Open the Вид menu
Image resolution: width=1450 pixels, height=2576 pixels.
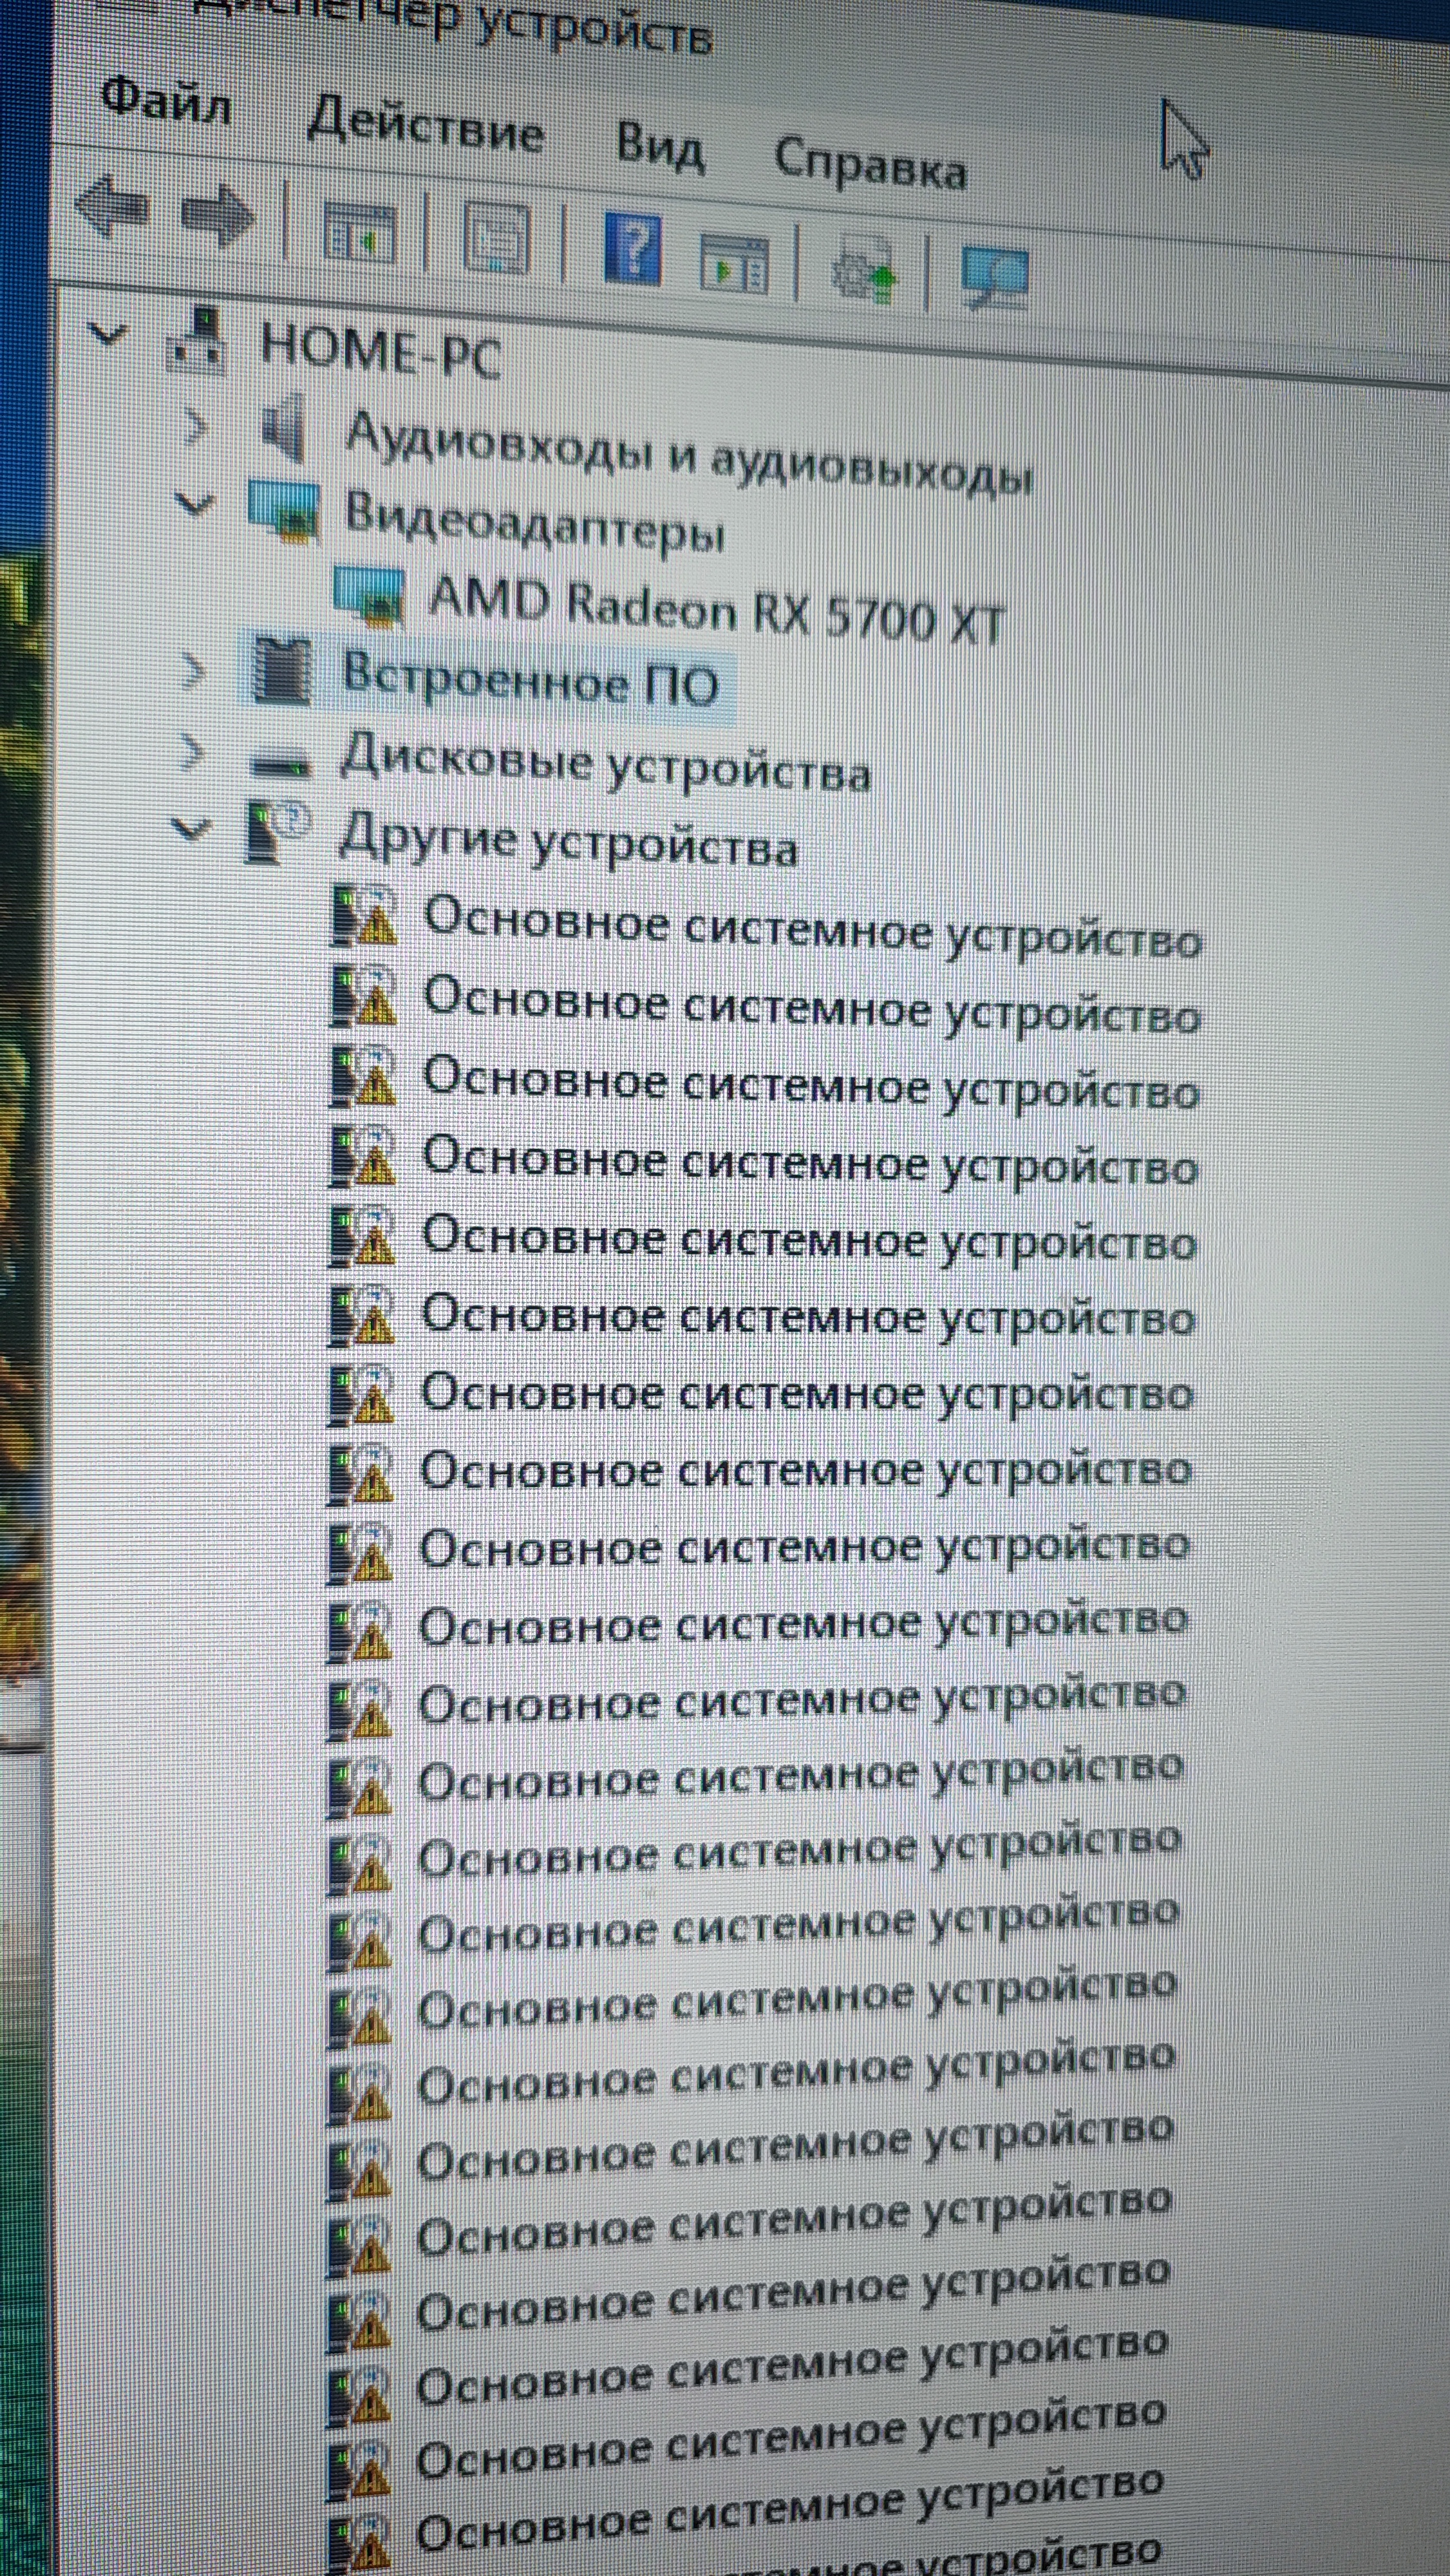[660, 147]
